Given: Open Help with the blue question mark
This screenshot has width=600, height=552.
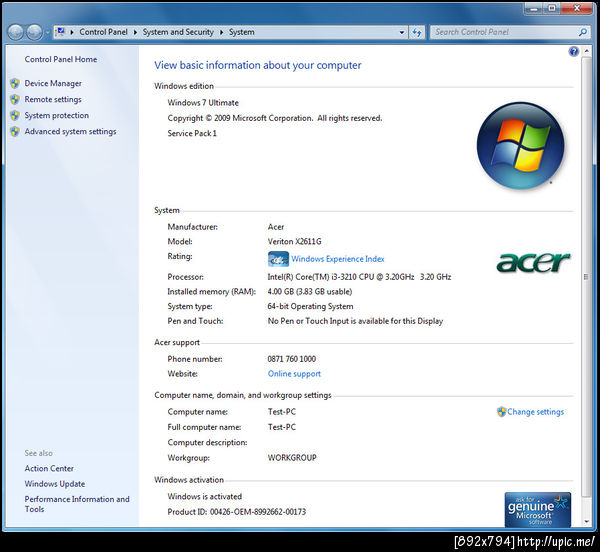Looking at the screenshot, I should (573, 51).
